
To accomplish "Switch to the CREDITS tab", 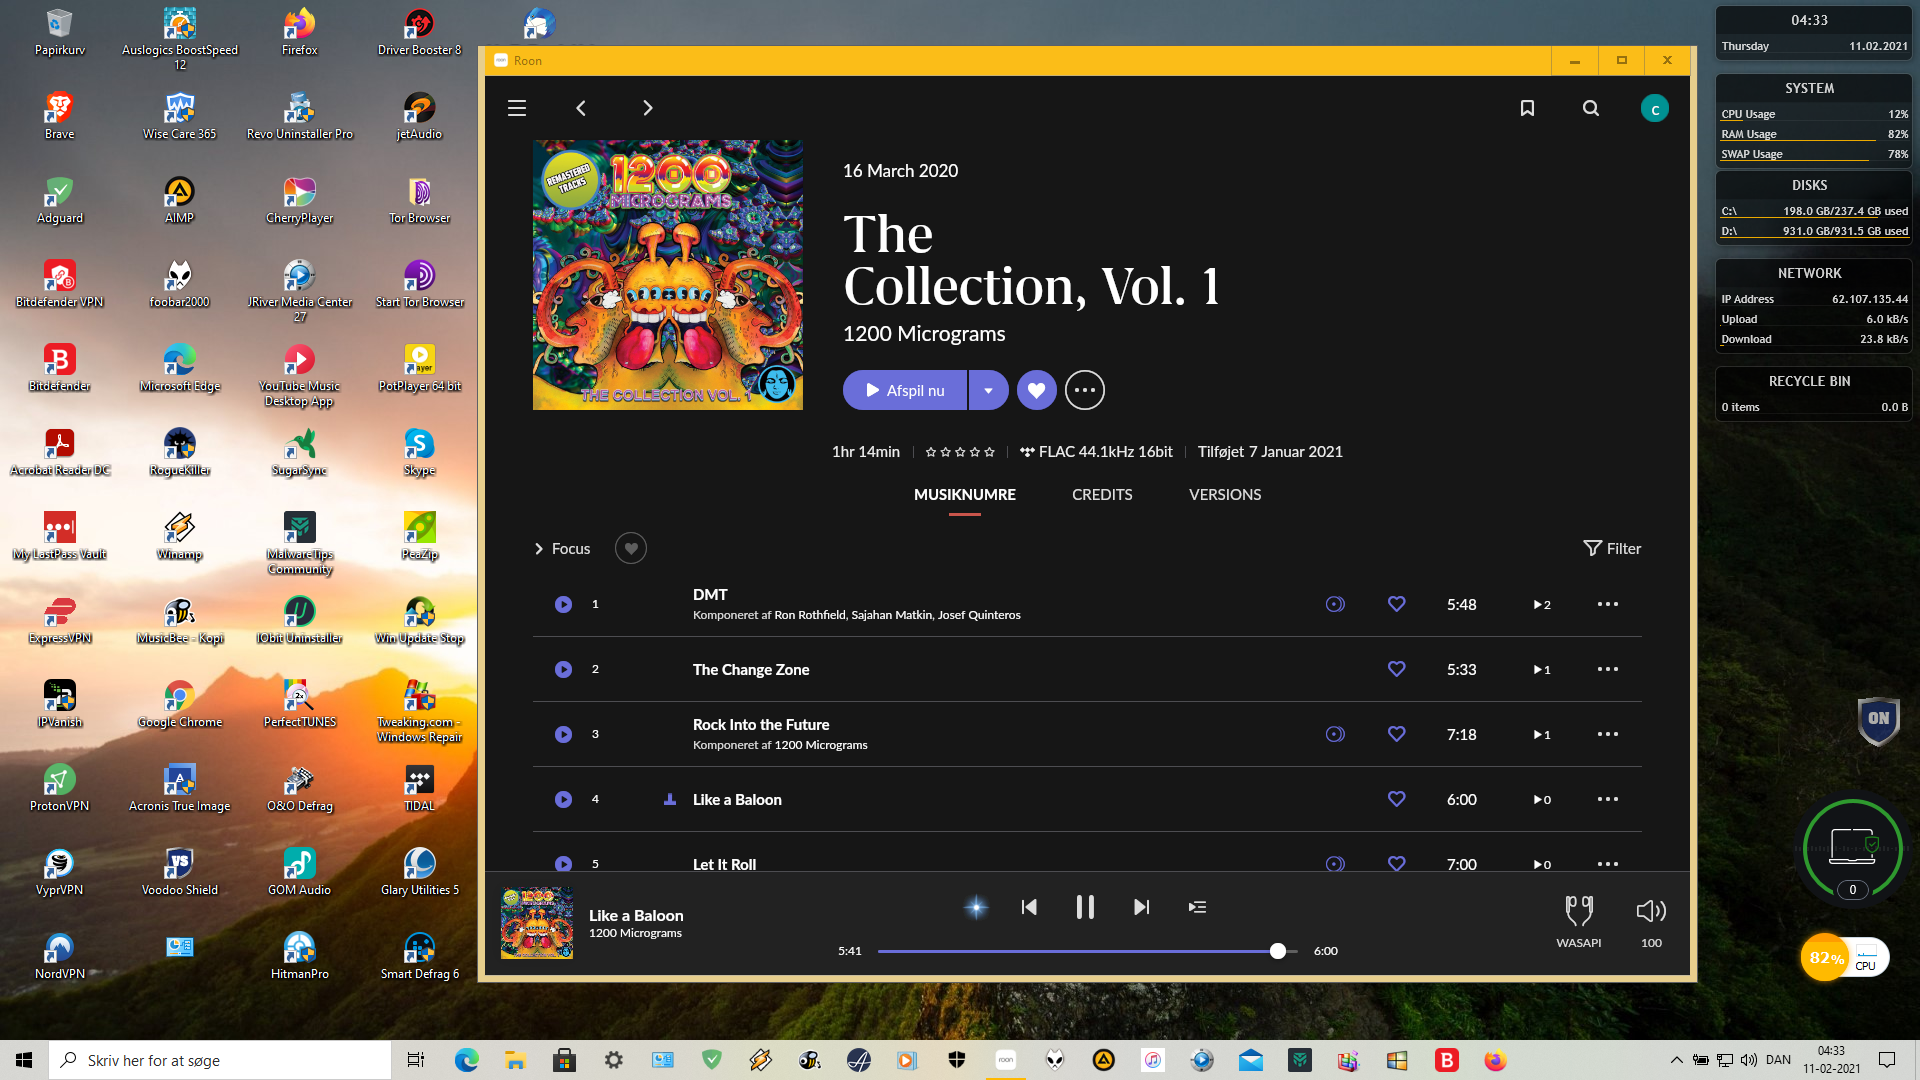I will click(1102, 494).
